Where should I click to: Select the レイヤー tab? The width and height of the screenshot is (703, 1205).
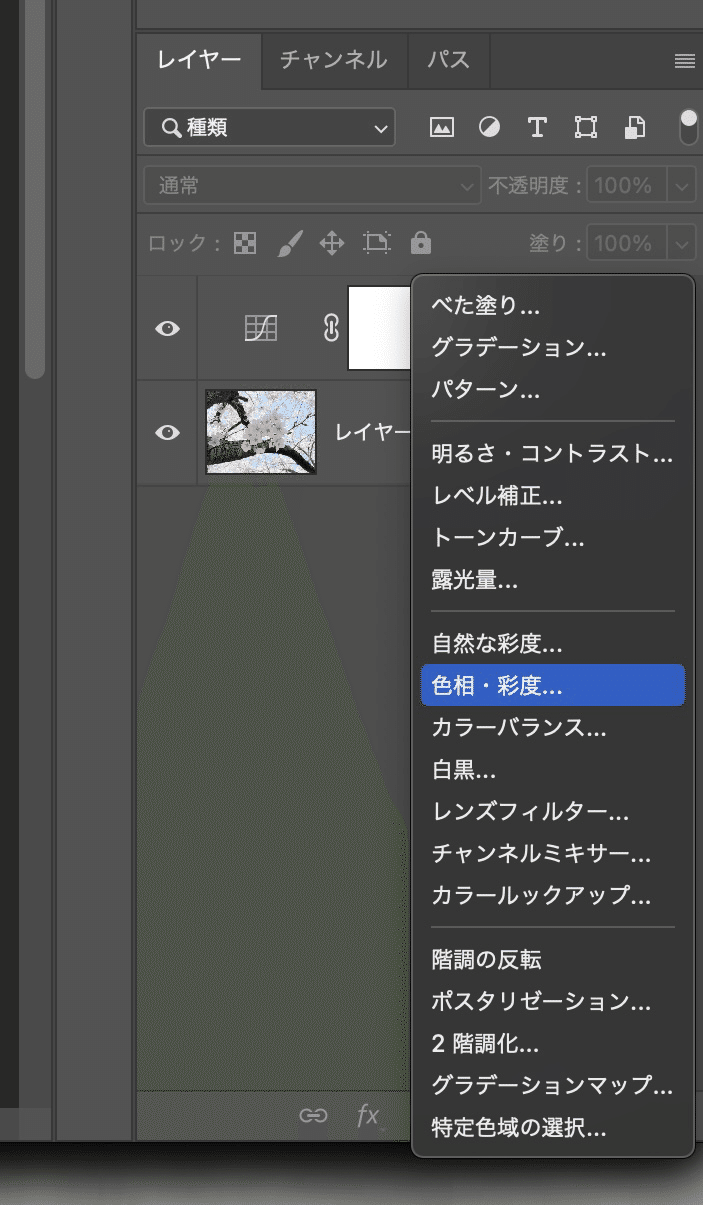(x=199, y=60)
